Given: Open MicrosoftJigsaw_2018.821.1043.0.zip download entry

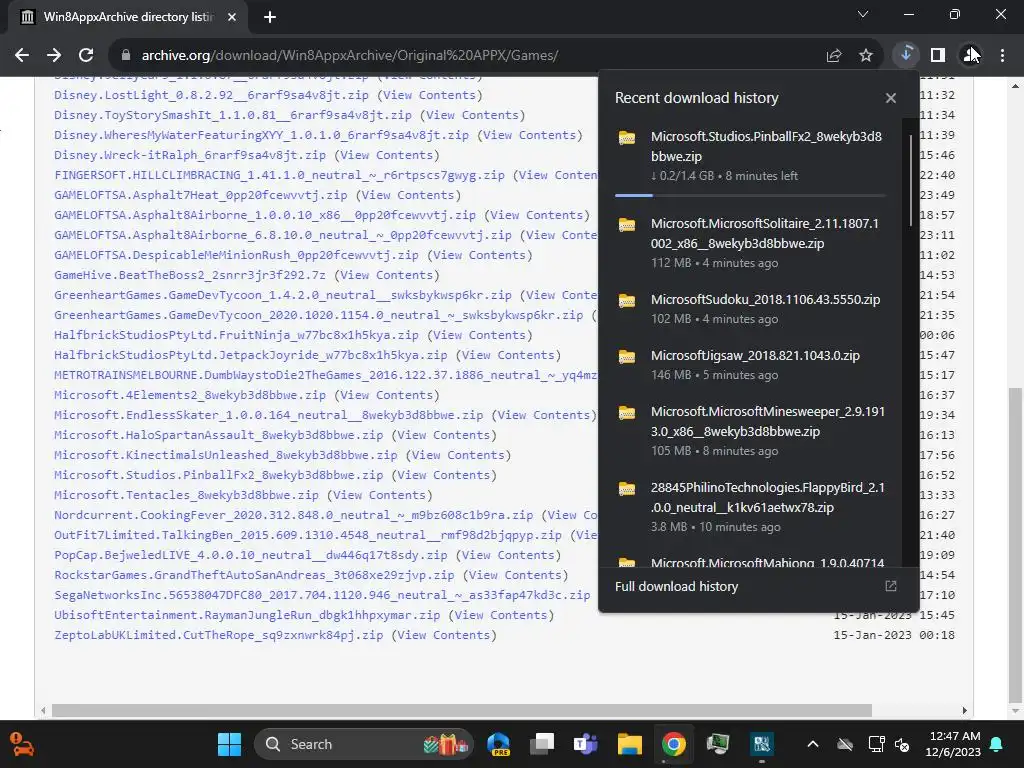Looking at the screenshot, I should (x=750, y=365).
